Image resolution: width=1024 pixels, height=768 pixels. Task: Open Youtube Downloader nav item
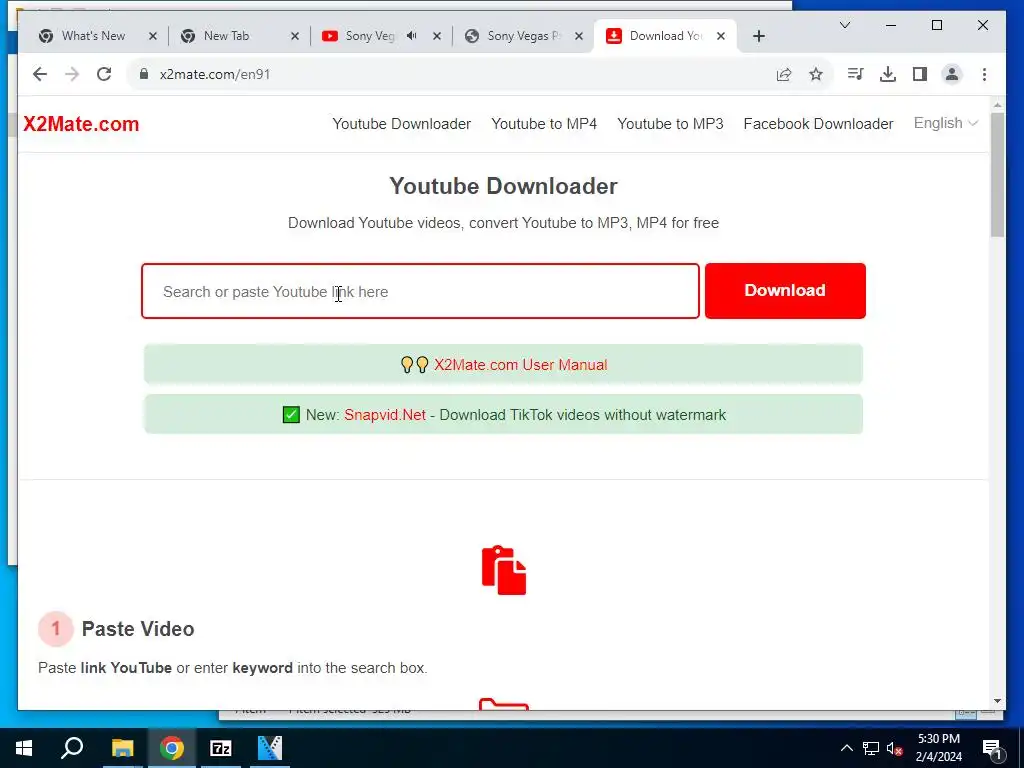[402, 123]
